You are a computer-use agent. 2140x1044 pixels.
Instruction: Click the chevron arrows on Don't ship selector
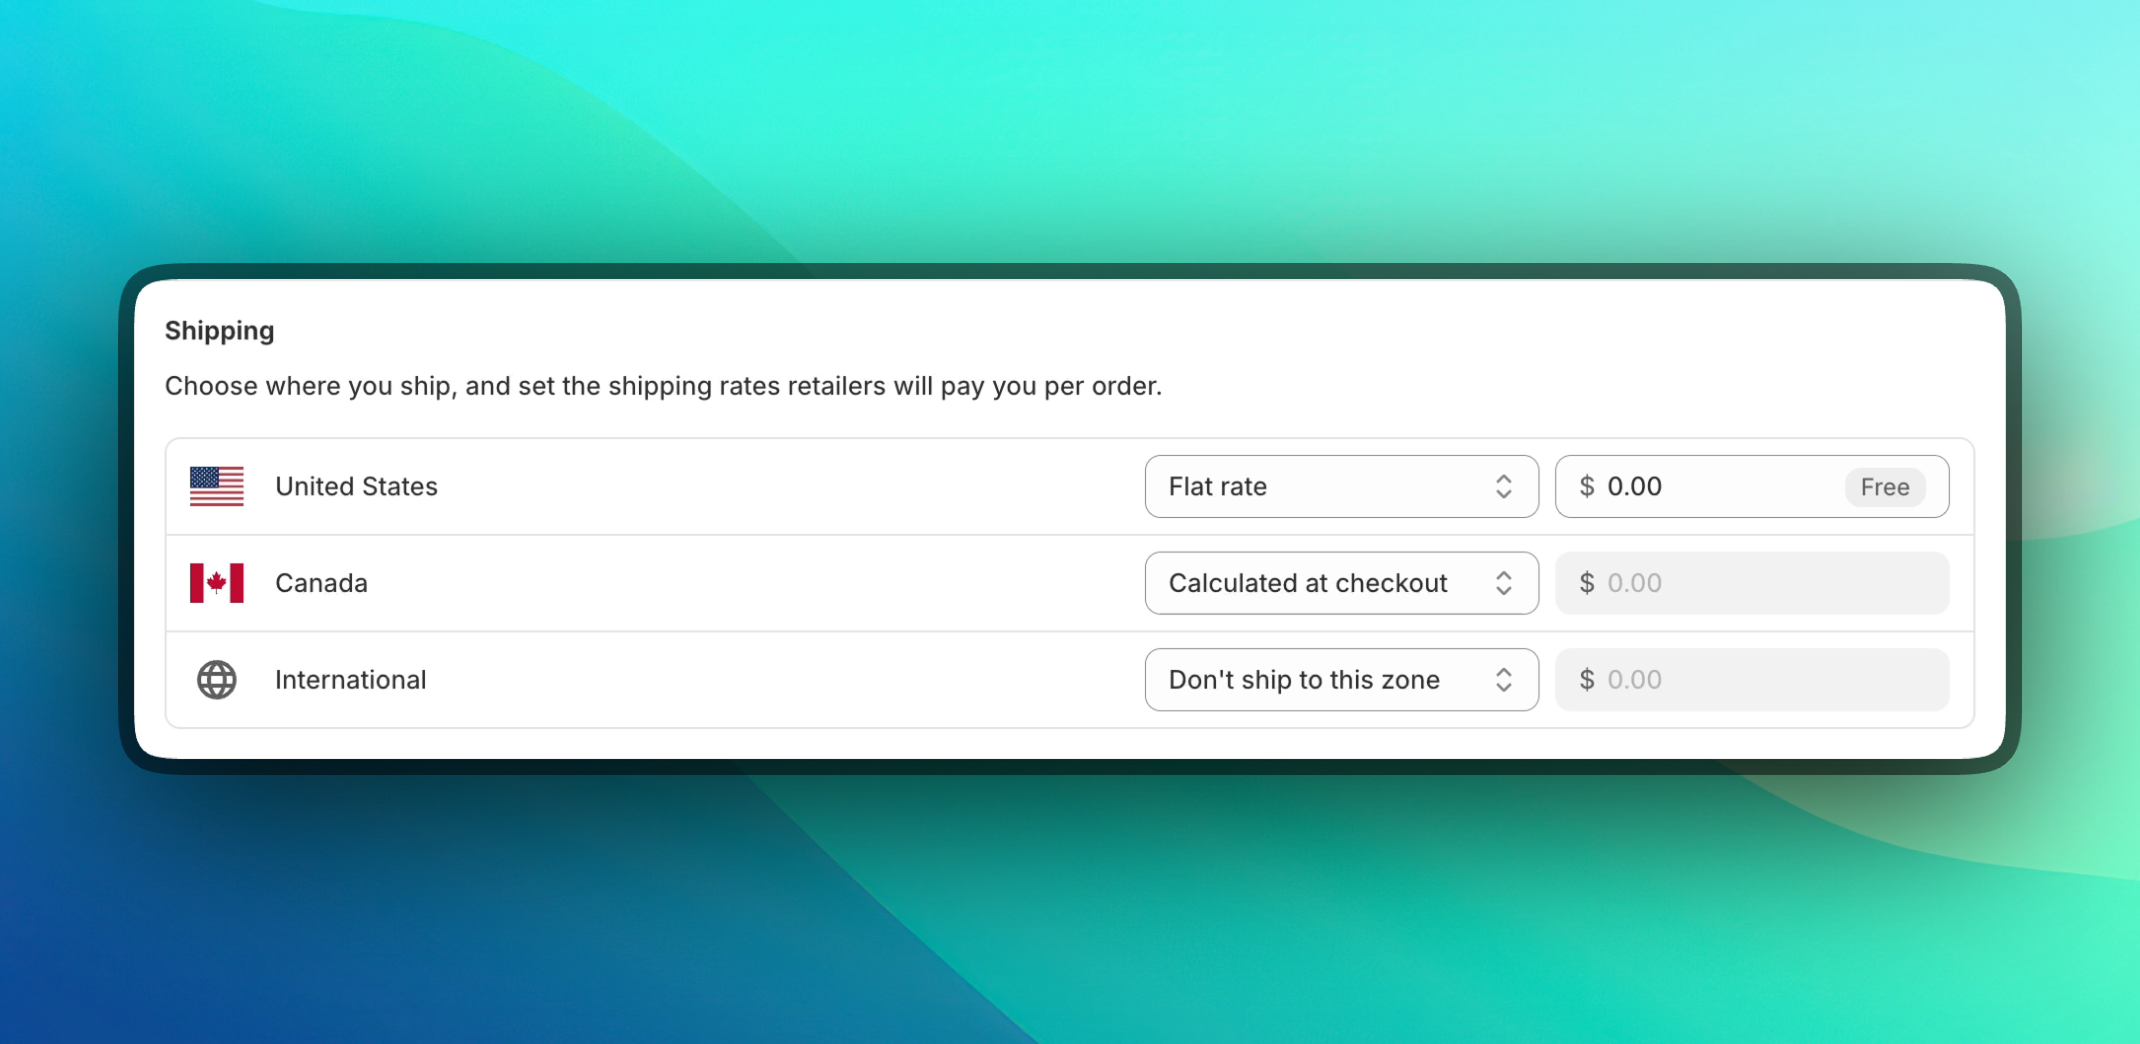coord(1503,680)
